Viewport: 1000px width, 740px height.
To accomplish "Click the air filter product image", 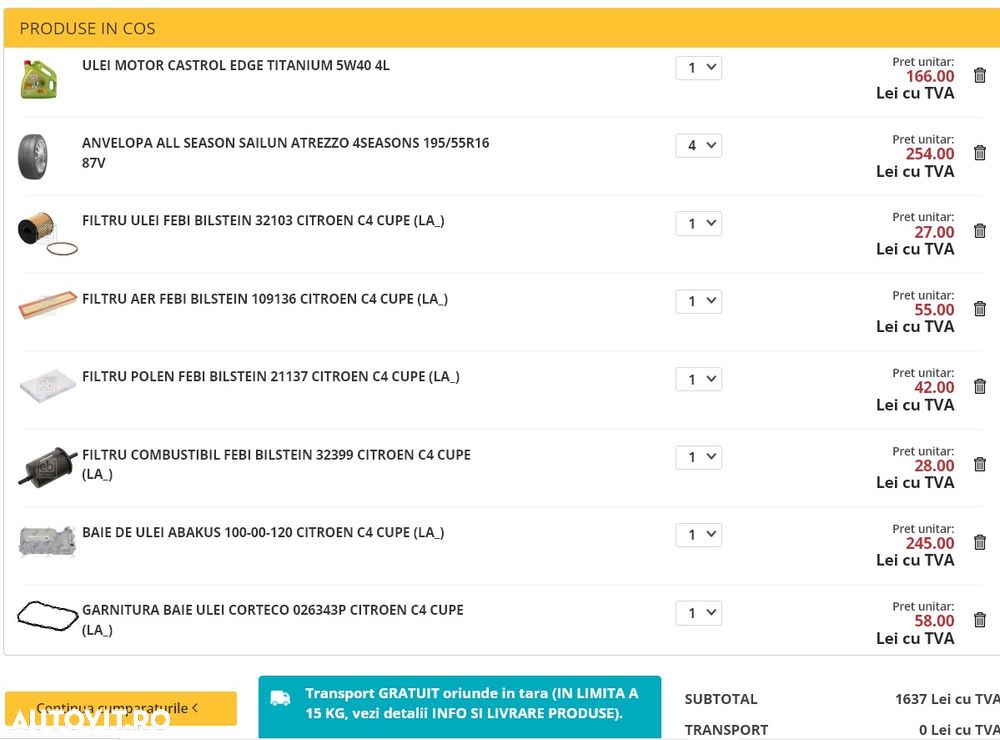I will click(47, 304).
